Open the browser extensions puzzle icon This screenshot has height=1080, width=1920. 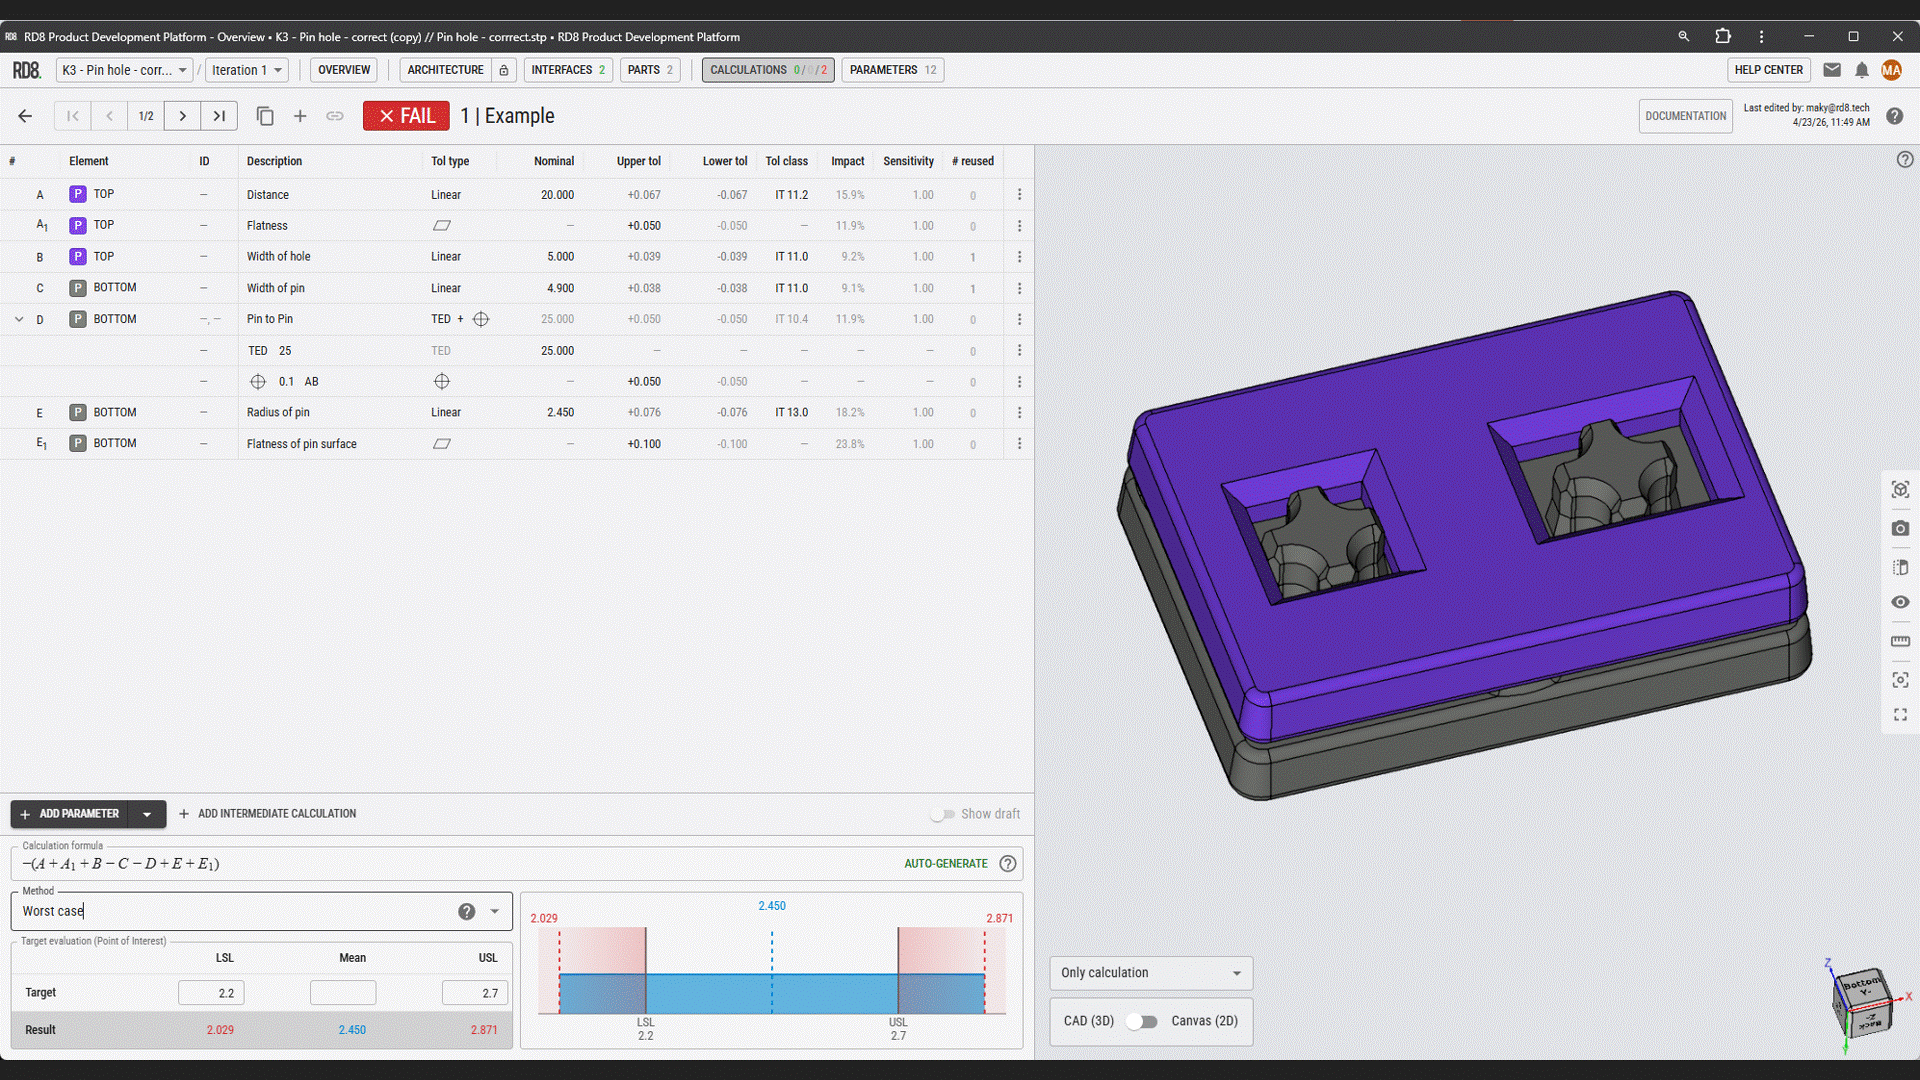[x=1723, y=36]
